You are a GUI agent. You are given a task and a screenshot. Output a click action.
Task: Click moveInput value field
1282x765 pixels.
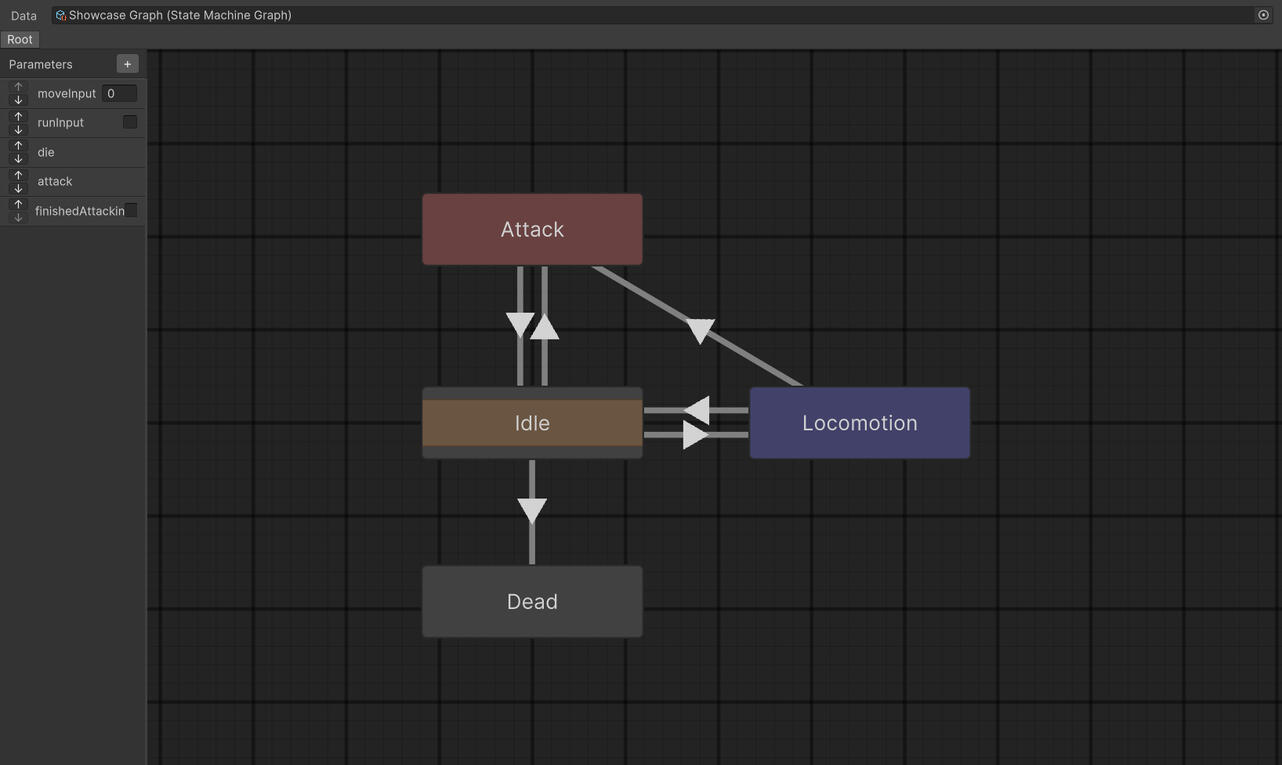(119, 93)
